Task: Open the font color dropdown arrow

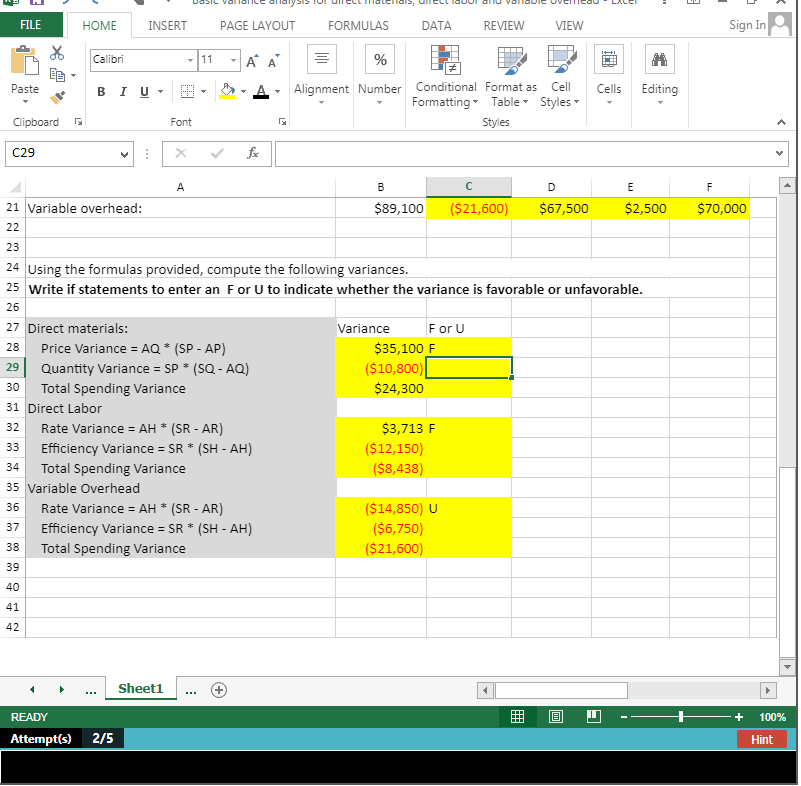Action: click(277, 92)
